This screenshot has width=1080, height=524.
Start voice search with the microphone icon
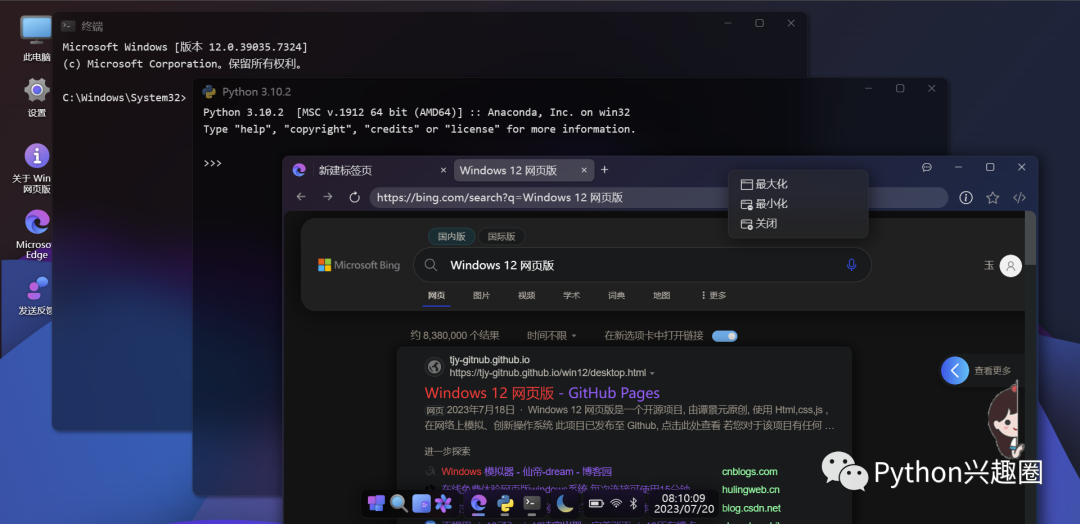click(851, 264)
